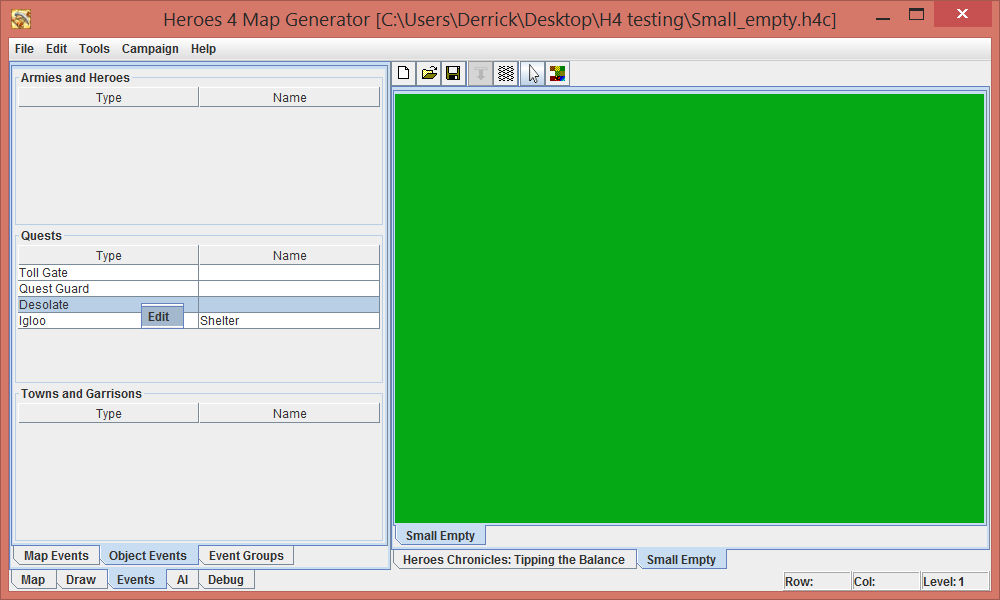Select the Igloo quest row
Image resolution: width=1000 pixels, height=600 pixels.
pos(199,320)
